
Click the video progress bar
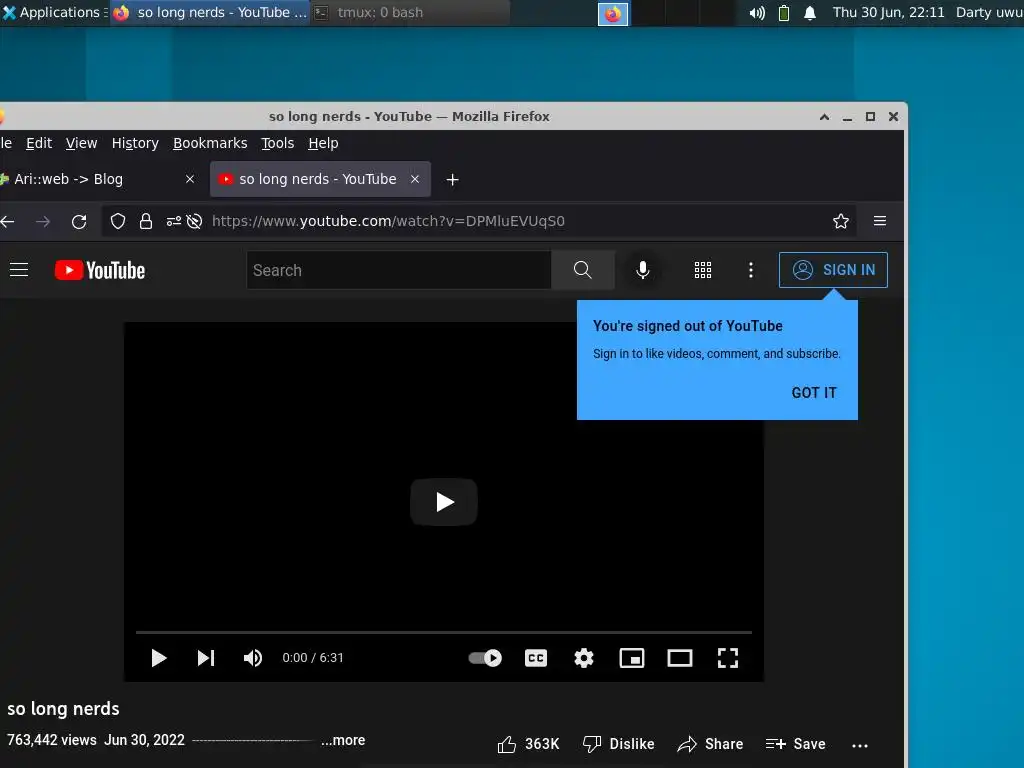444,632
